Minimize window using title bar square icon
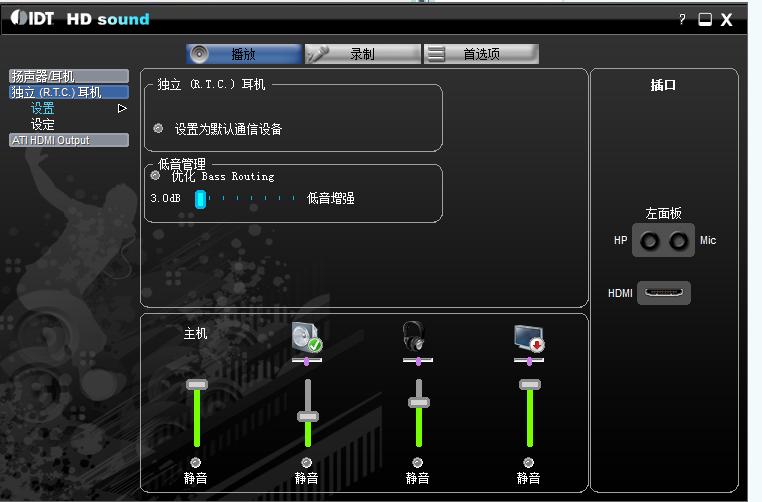 coord(705,19)
